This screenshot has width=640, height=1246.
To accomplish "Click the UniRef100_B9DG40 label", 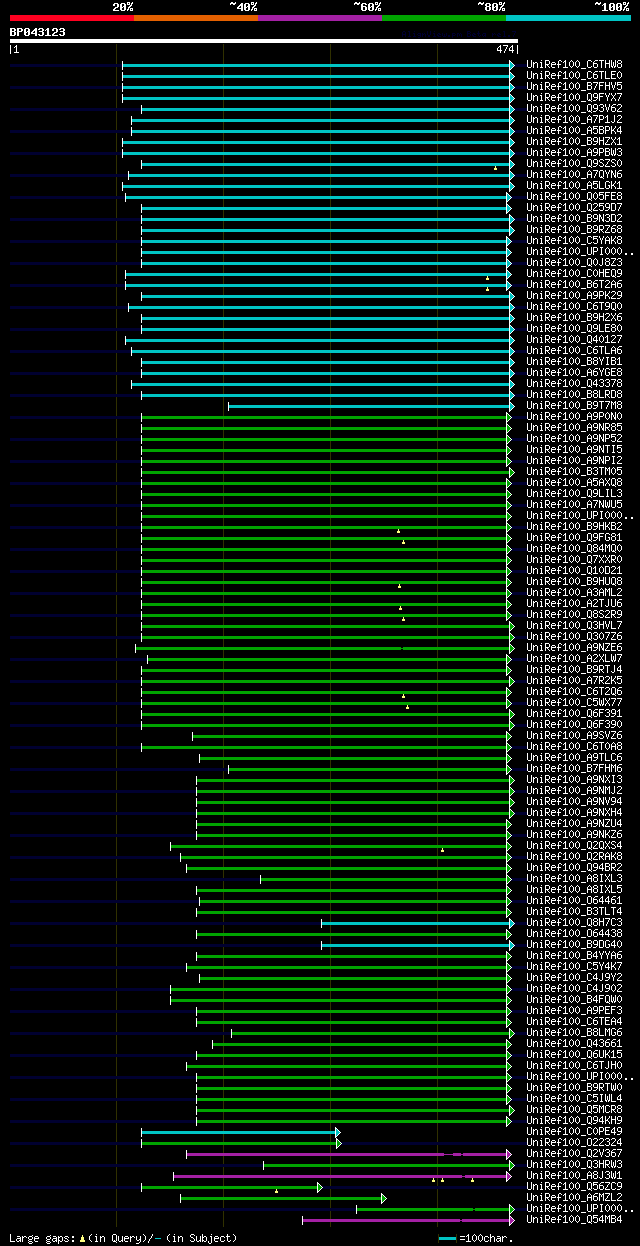I will 574,944.
